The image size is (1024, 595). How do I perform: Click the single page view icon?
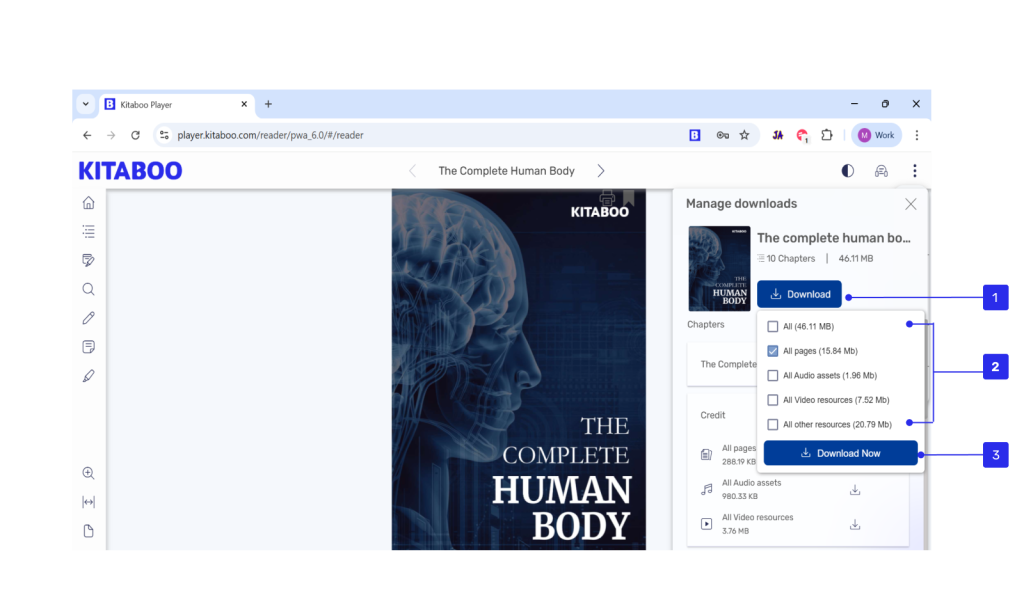88,530
